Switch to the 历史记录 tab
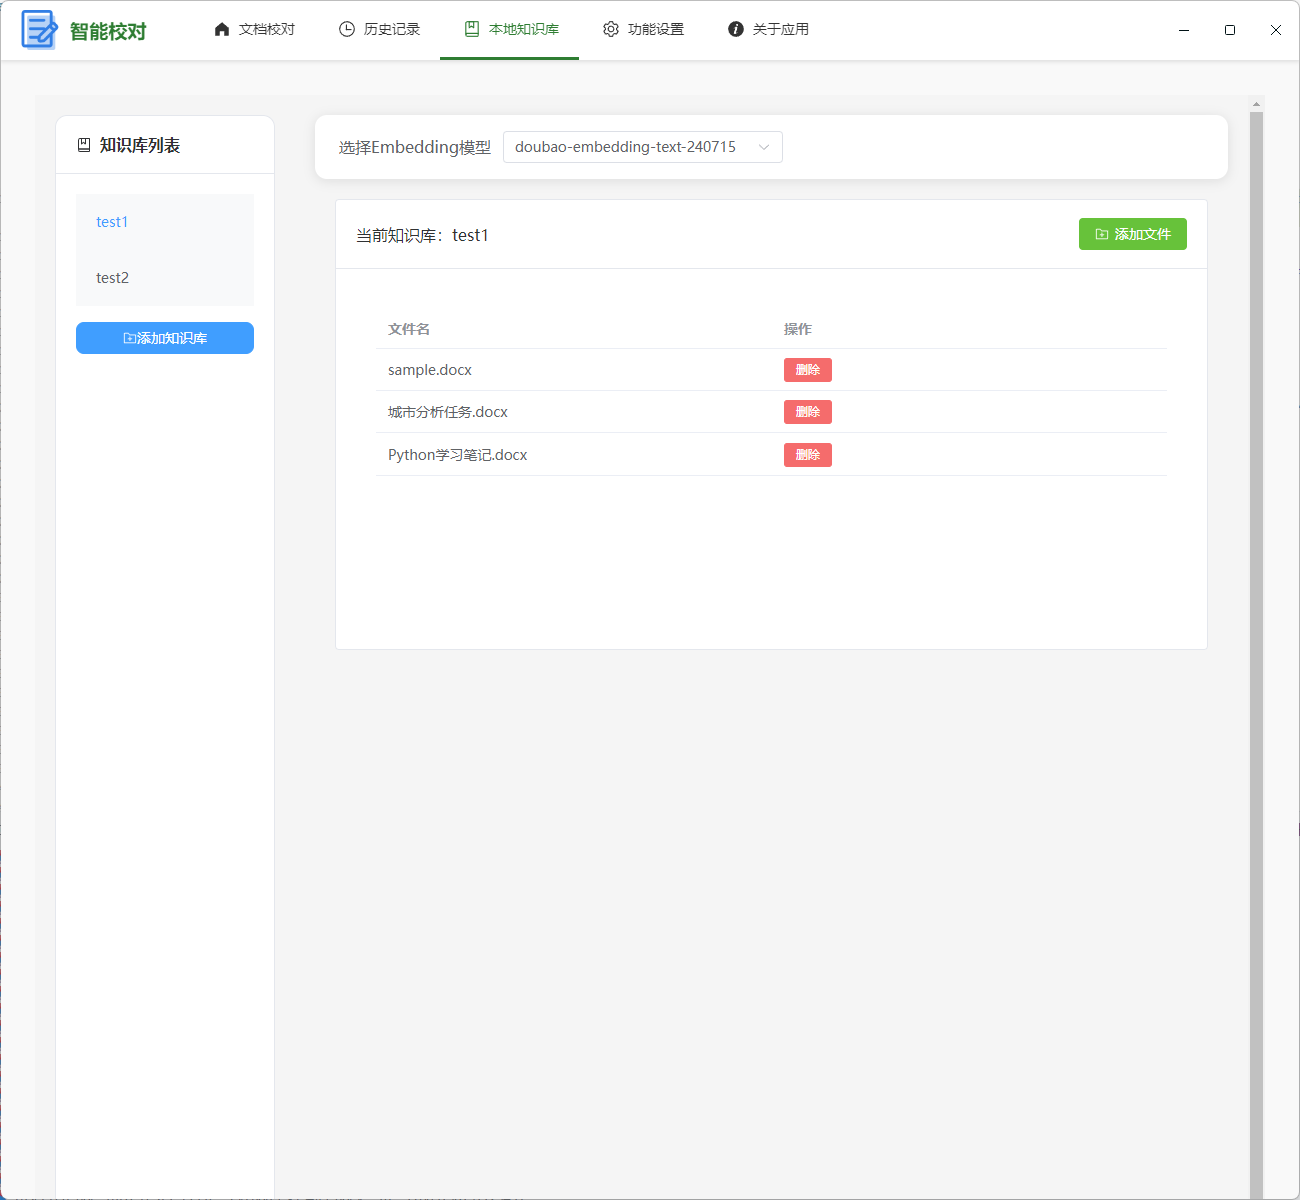 click(x=380, y=30)
